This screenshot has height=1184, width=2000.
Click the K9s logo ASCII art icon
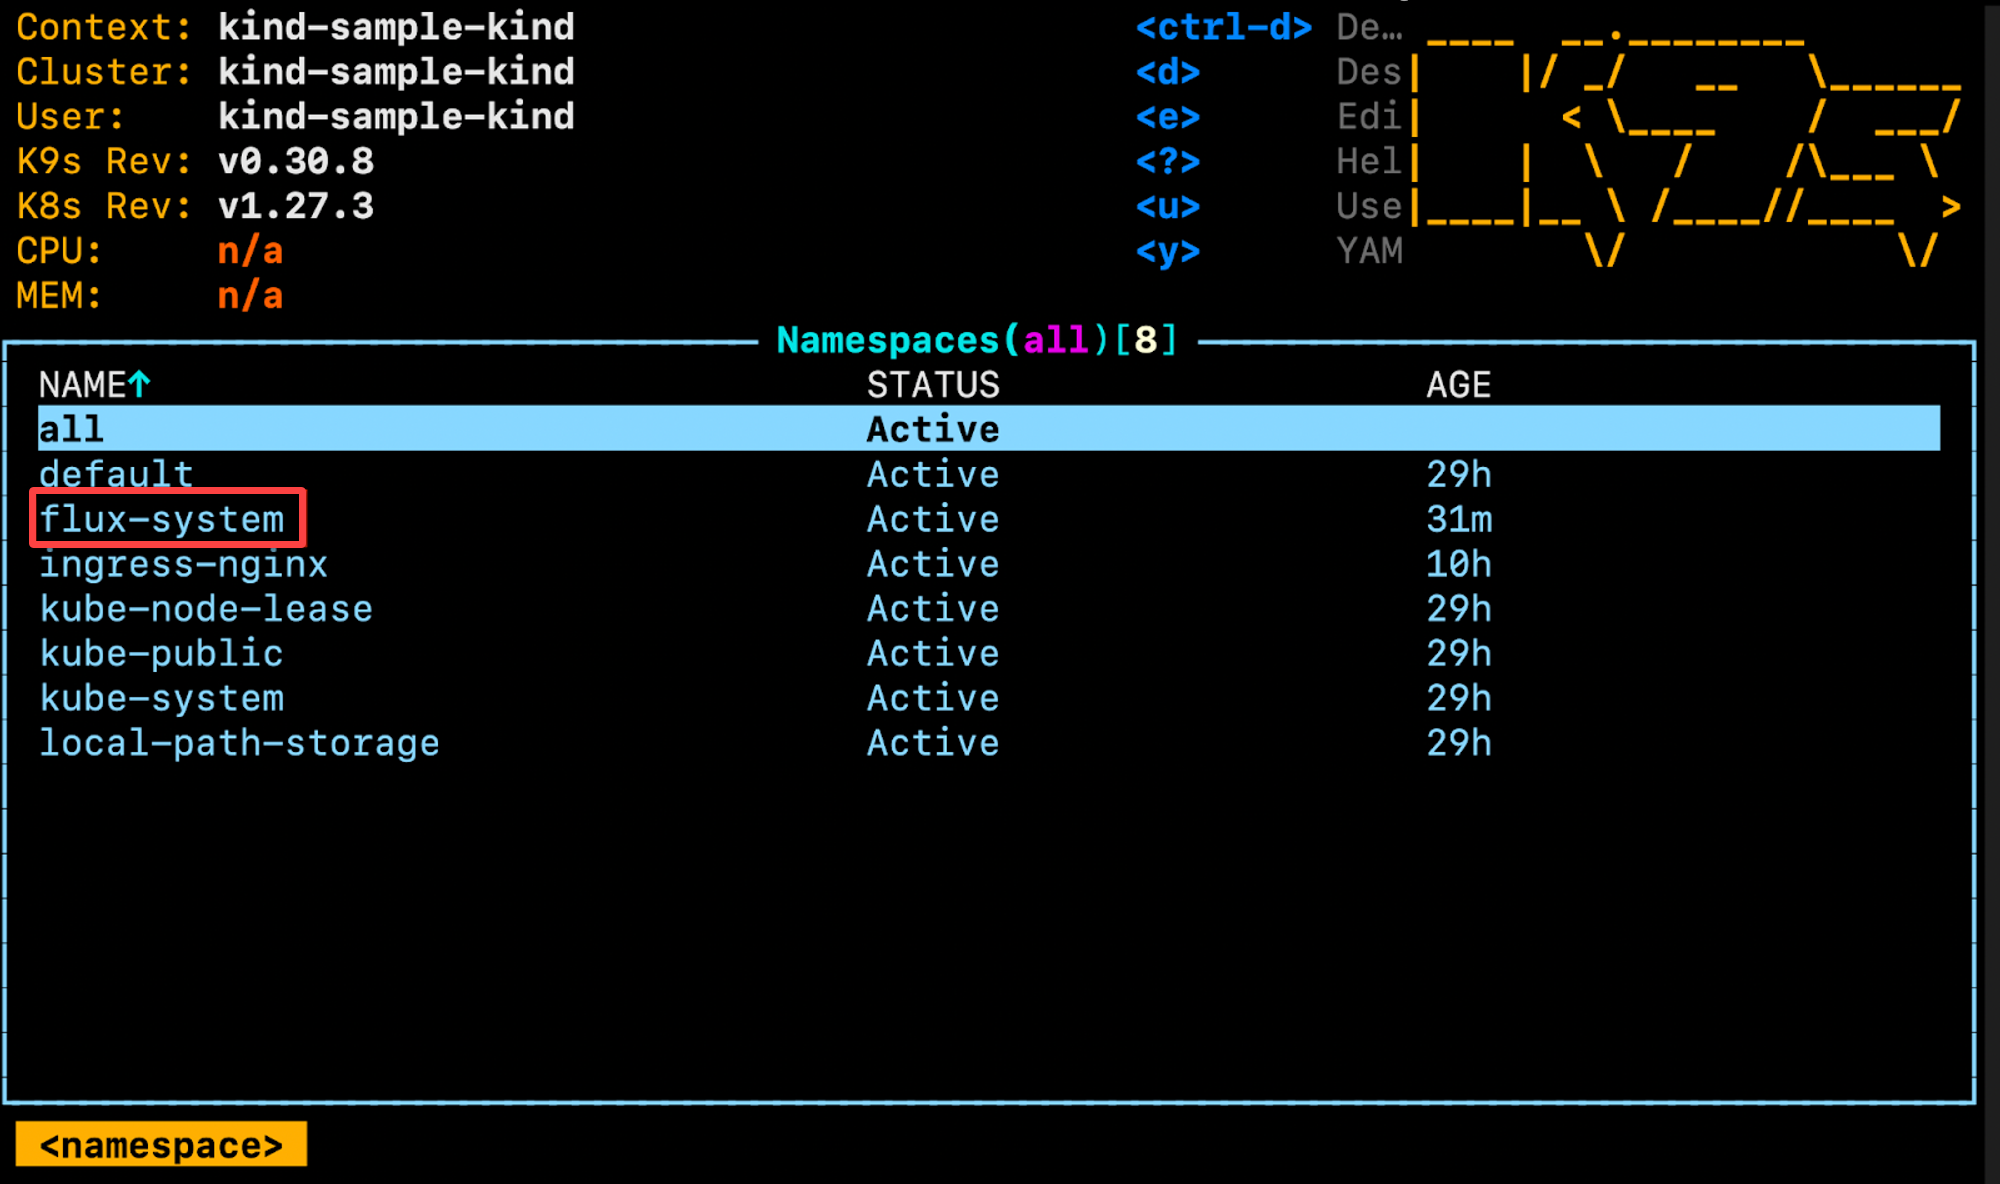(x=1677, y=141)
